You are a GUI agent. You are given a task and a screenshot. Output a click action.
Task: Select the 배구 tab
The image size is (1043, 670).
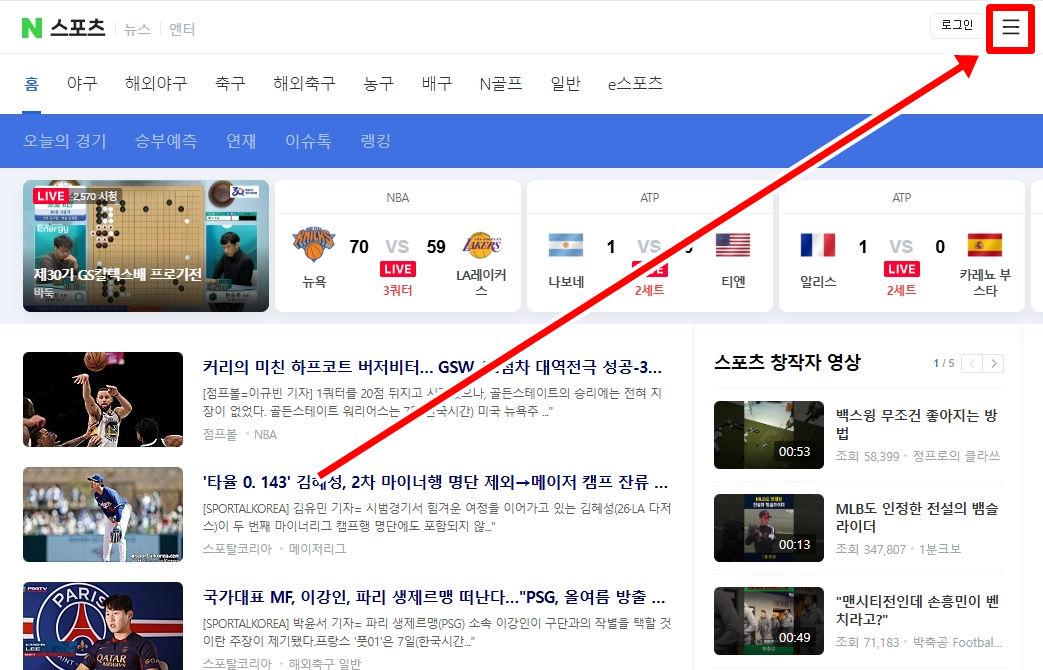(x=437, y=84)
